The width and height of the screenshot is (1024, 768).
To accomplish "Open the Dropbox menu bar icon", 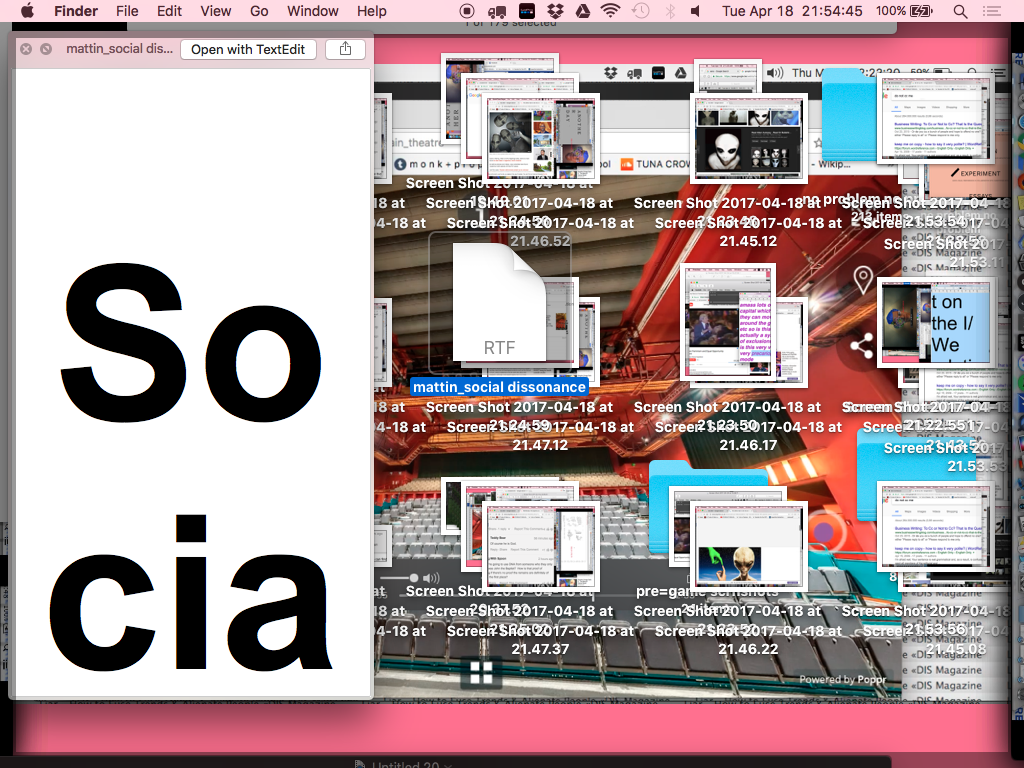I will [555, 11].
